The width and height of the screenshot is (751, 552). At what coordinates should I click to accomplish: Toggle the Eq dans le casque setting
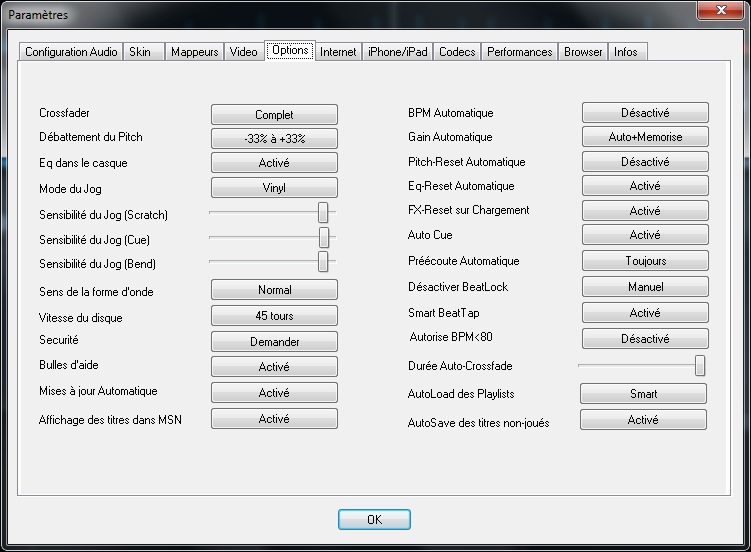(274, 163)
